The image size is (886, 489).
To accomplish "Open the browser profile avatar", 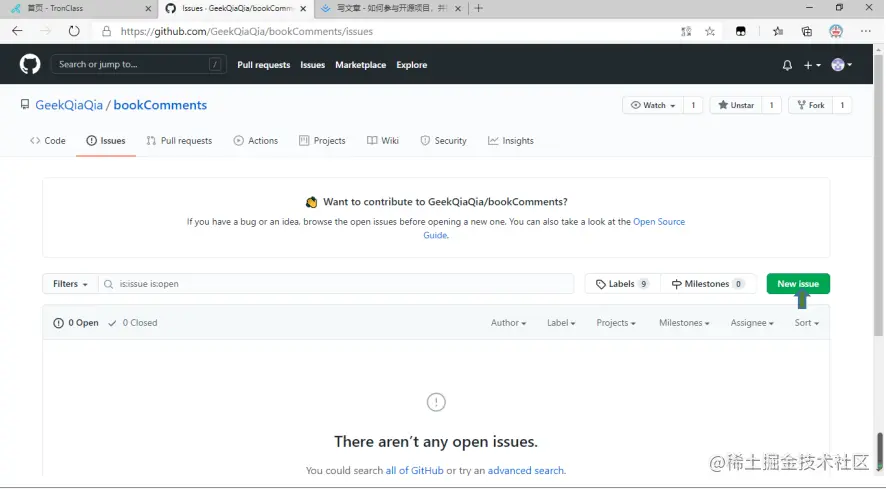I will click(x=836, y=32).
